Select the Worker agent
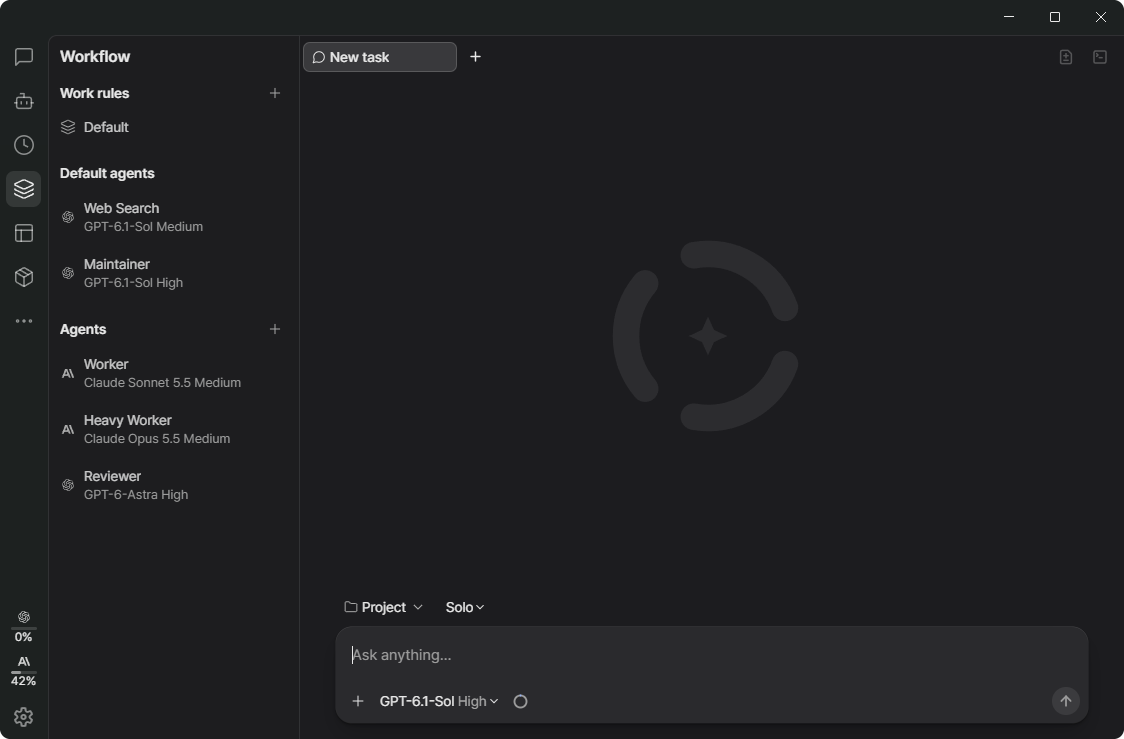1124x739 pixels. [173, 373]
